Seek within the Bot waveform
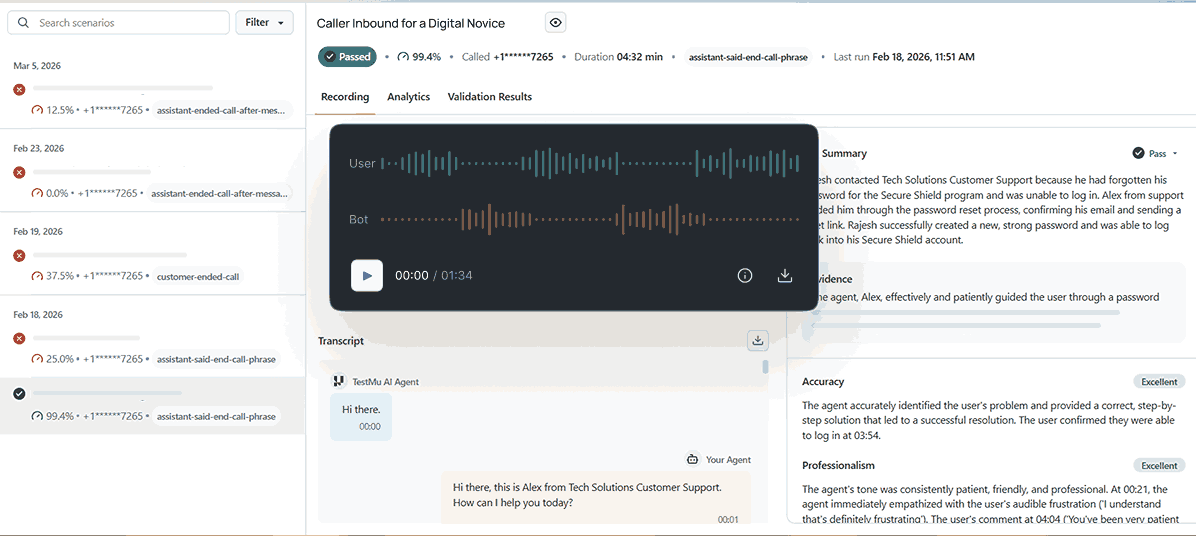This screenshot has width=1196, height=536. (x=590, y=220)
